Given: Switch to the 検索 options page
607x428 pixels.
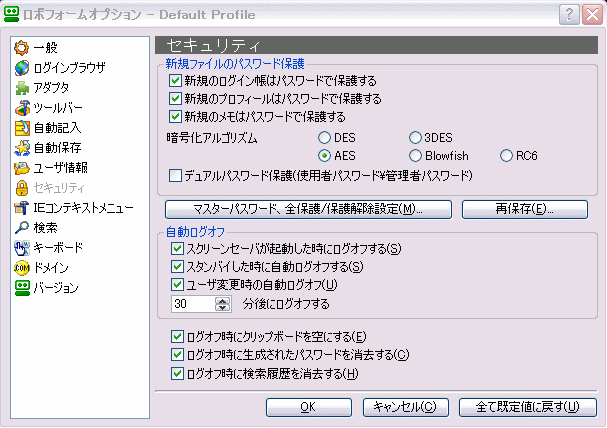Looking at the screenshot, I should click(x=36, y=228).
